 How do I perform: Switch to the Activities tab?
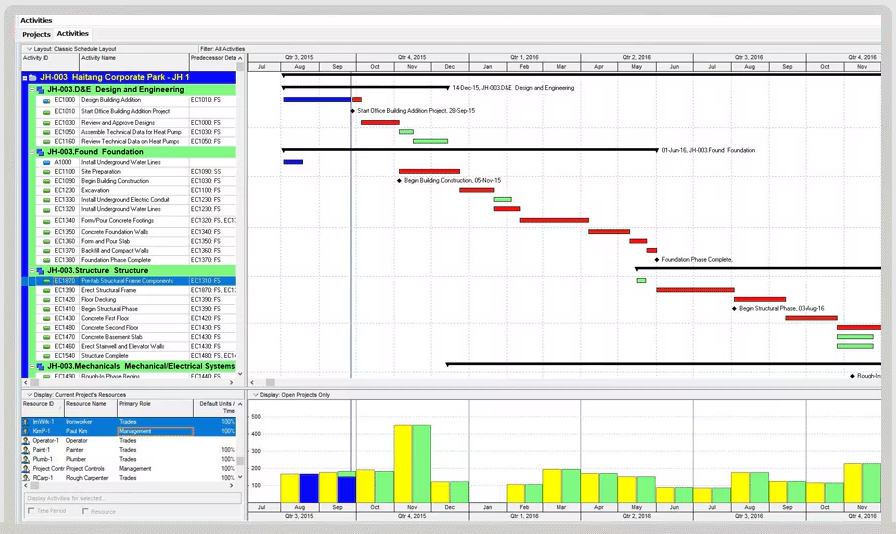click(73, 34)
